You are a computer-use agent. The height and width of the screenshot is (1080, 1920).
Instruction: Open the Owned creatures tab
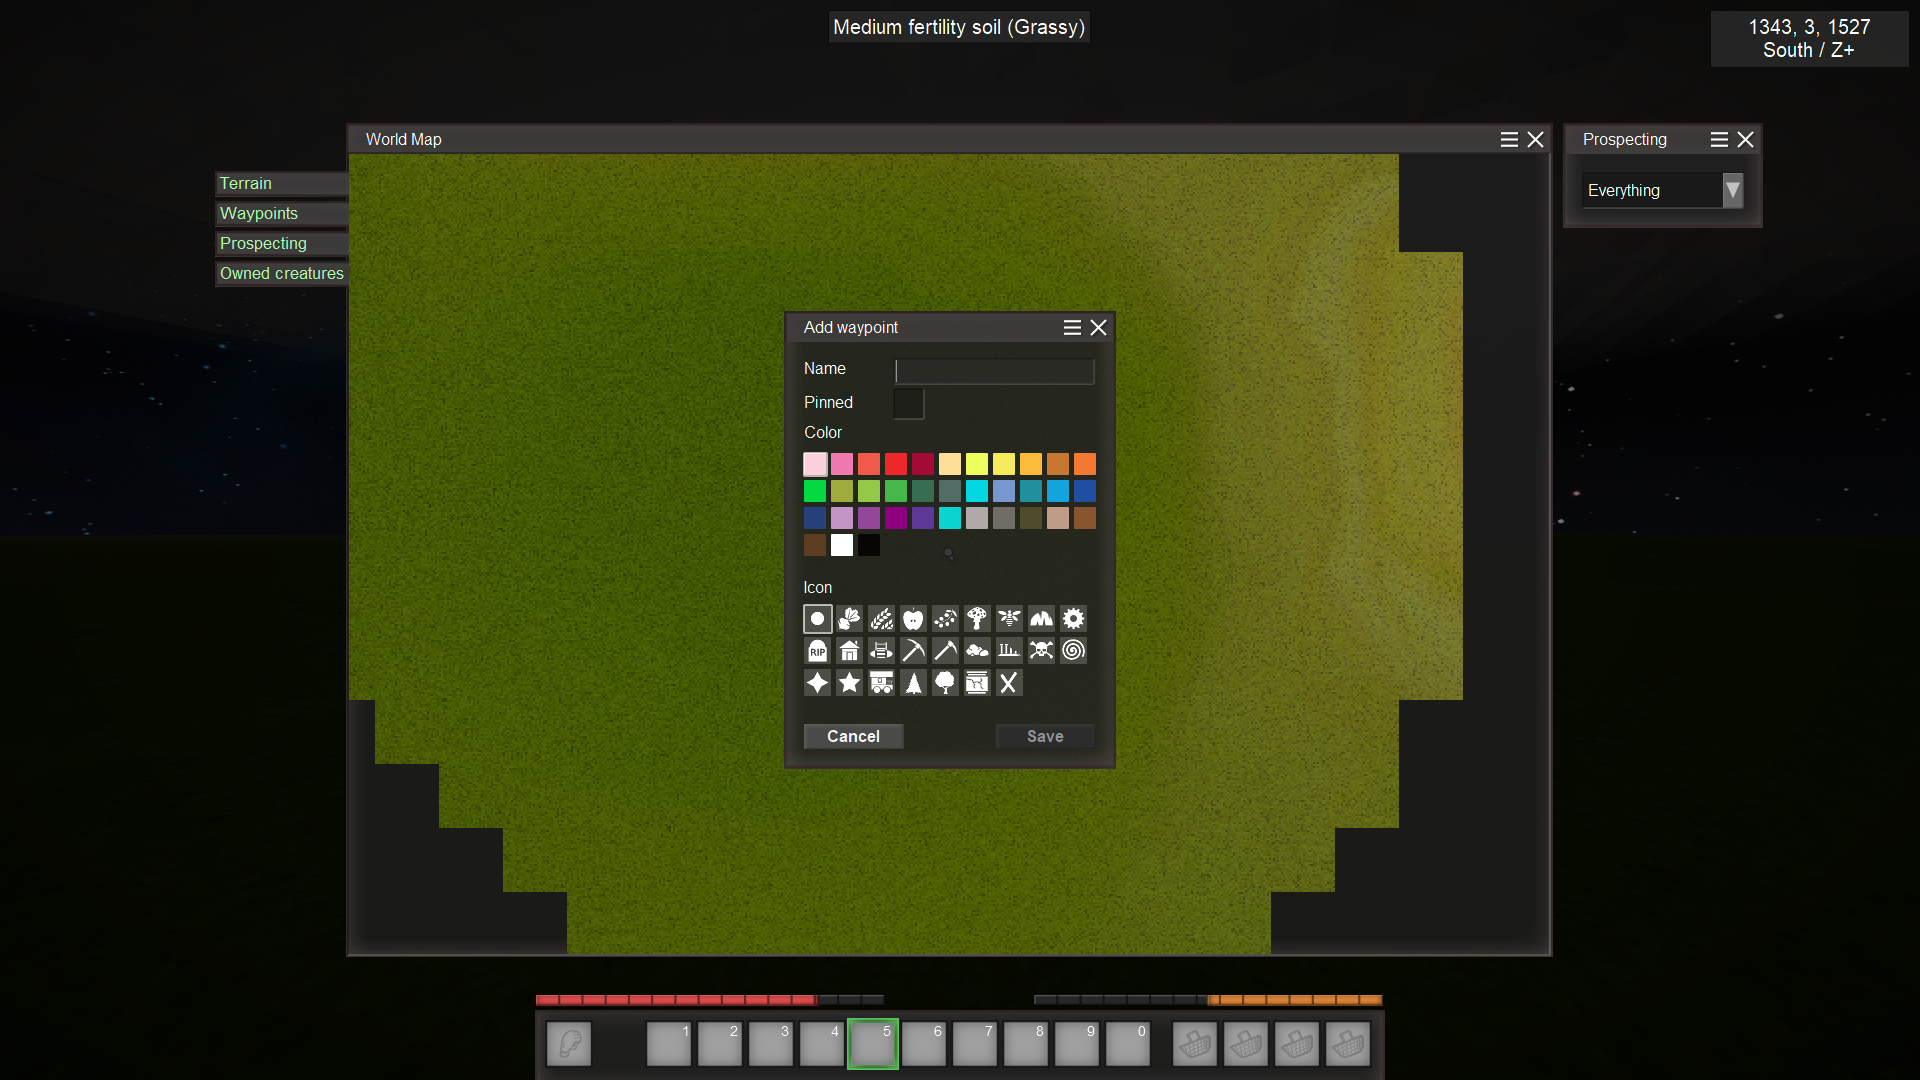tap(281, 273)
